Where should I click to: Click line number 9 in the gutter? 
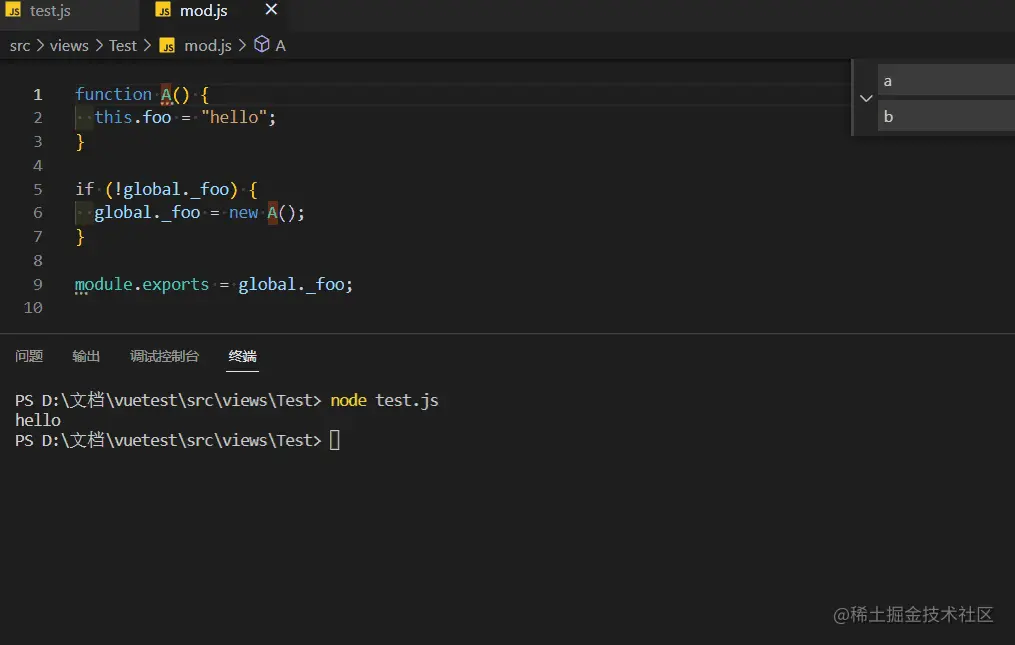(38, 284)
